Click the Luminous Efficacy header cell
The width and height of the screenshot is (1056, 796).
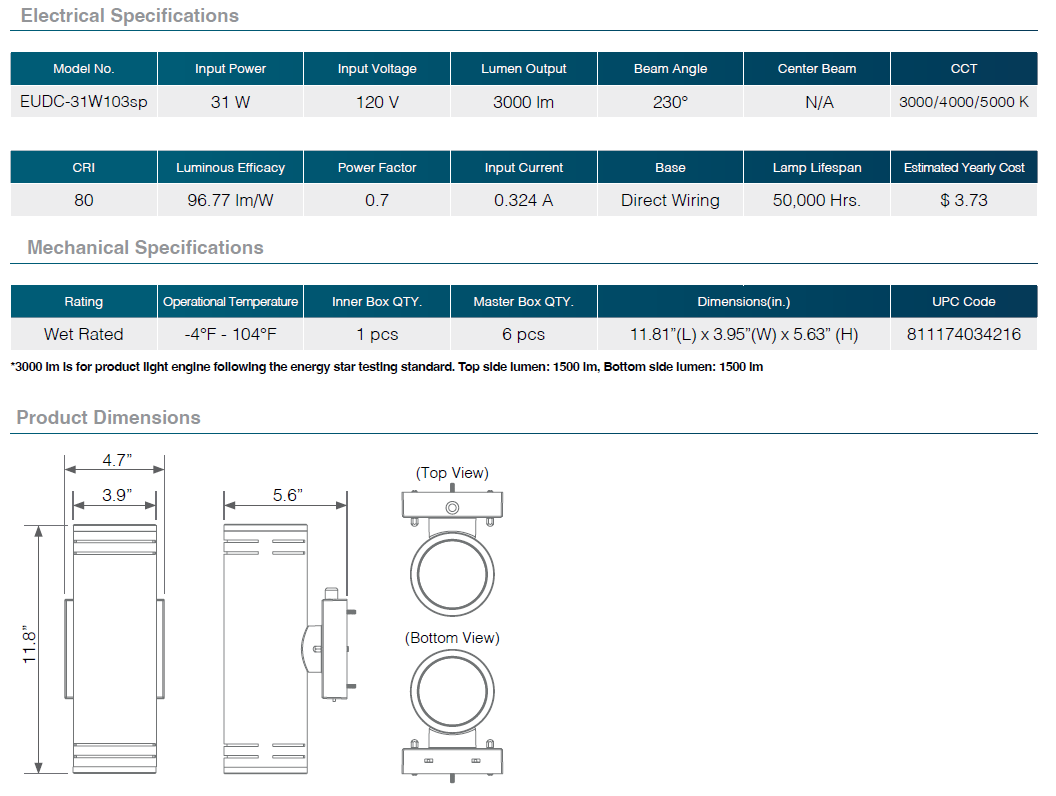pyautogui.click(x=230, y=168)
